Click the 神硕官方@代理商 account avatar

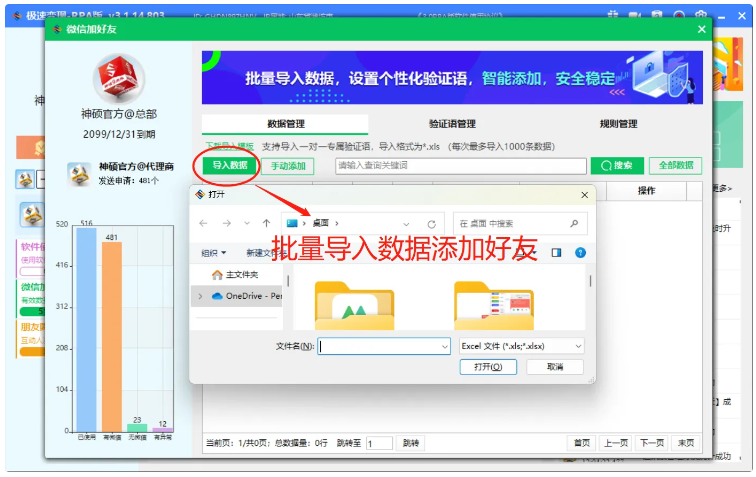79,174
